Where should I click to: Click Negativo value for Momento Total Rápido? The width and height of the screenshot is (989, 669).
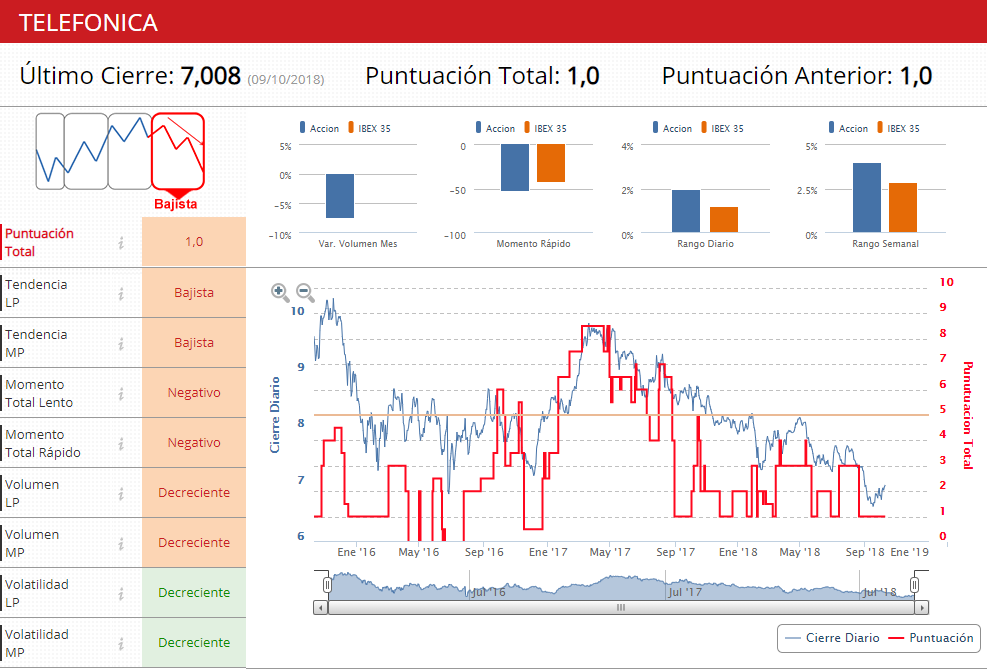click(x=194, y=443)
